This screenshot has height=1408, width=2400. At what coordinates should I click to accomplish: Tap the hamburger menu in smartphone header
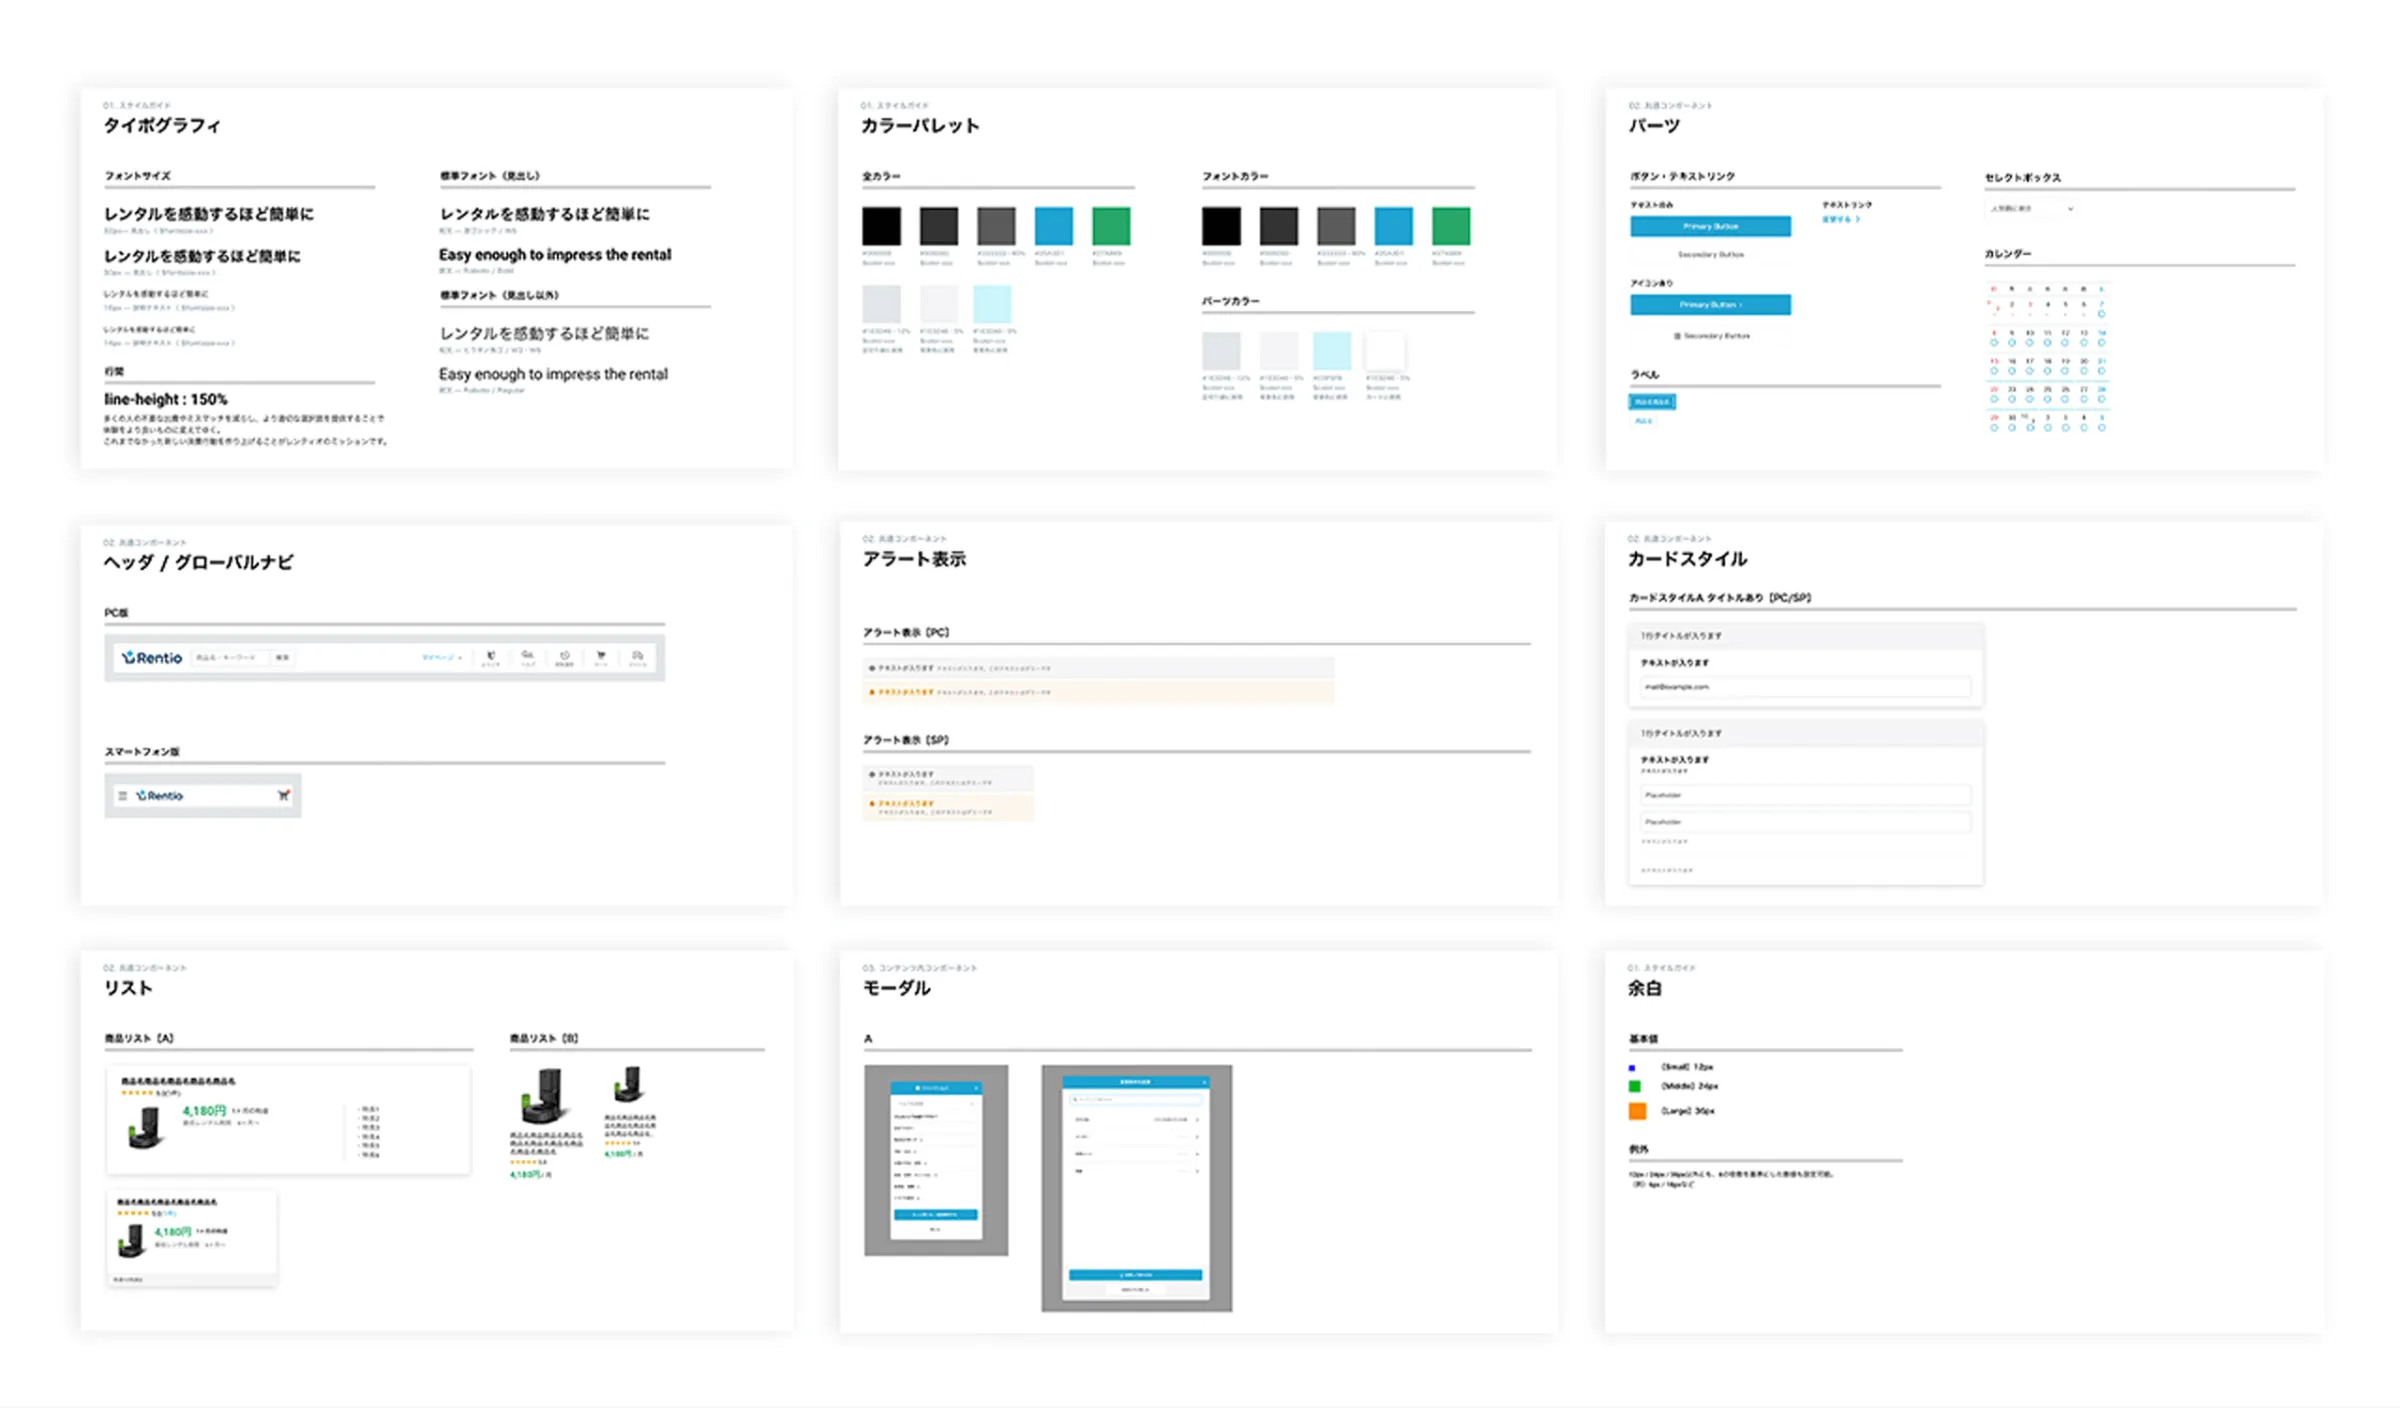click(123, 796)
